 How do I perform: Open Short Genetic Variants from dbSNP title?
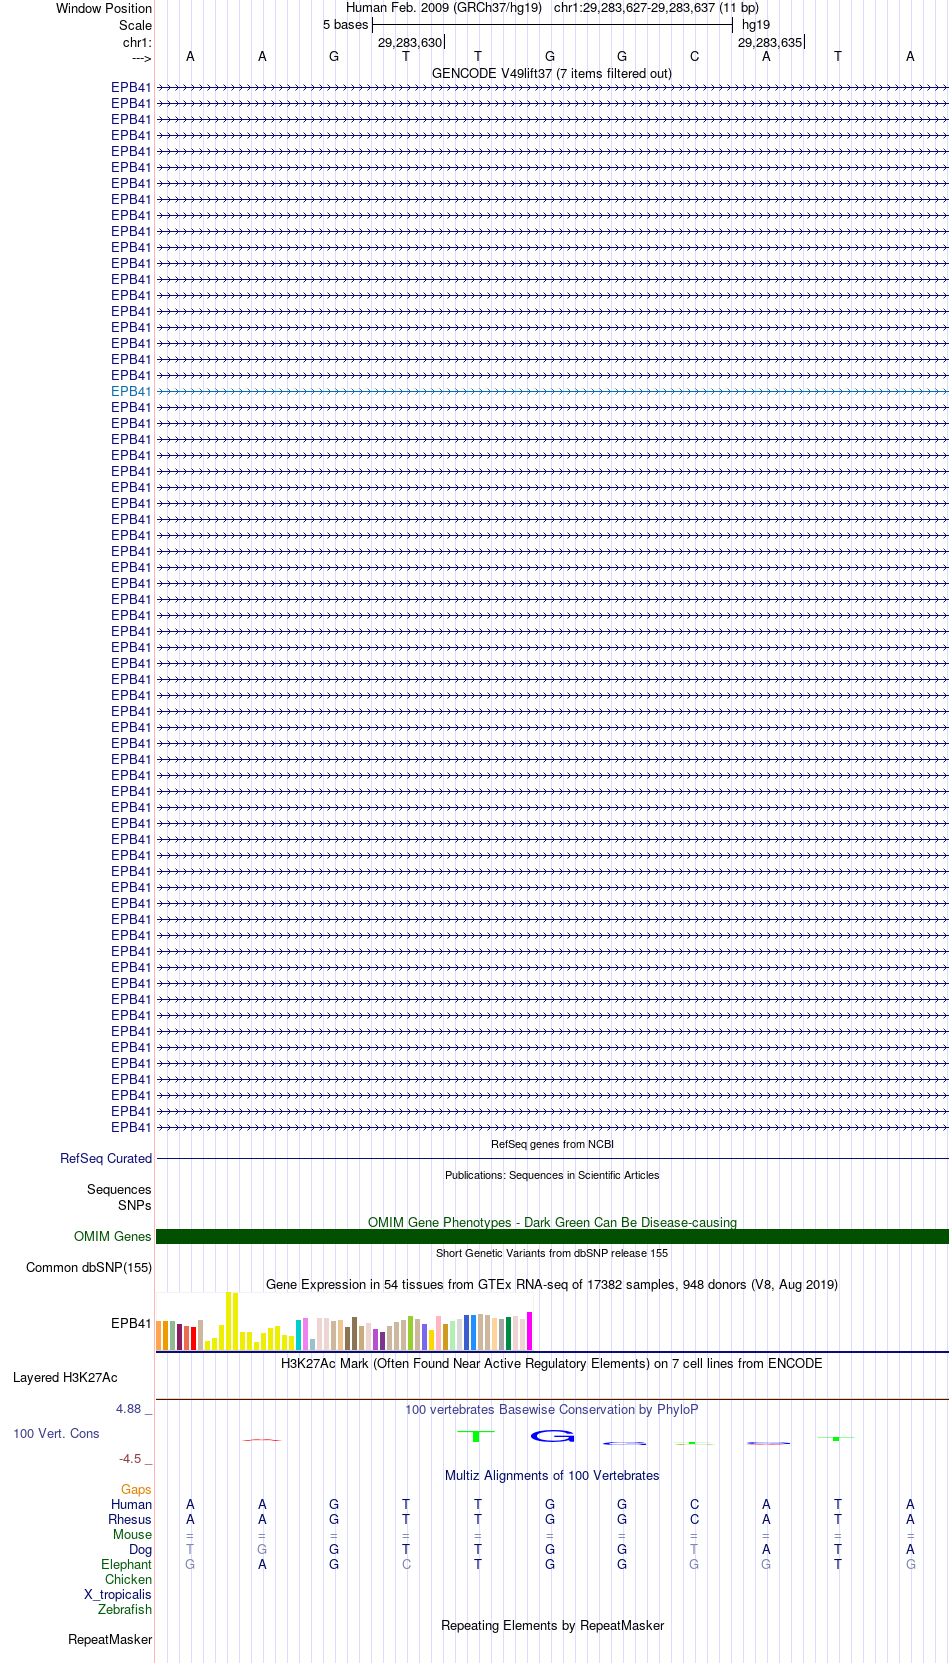[x=552, y=1253]
